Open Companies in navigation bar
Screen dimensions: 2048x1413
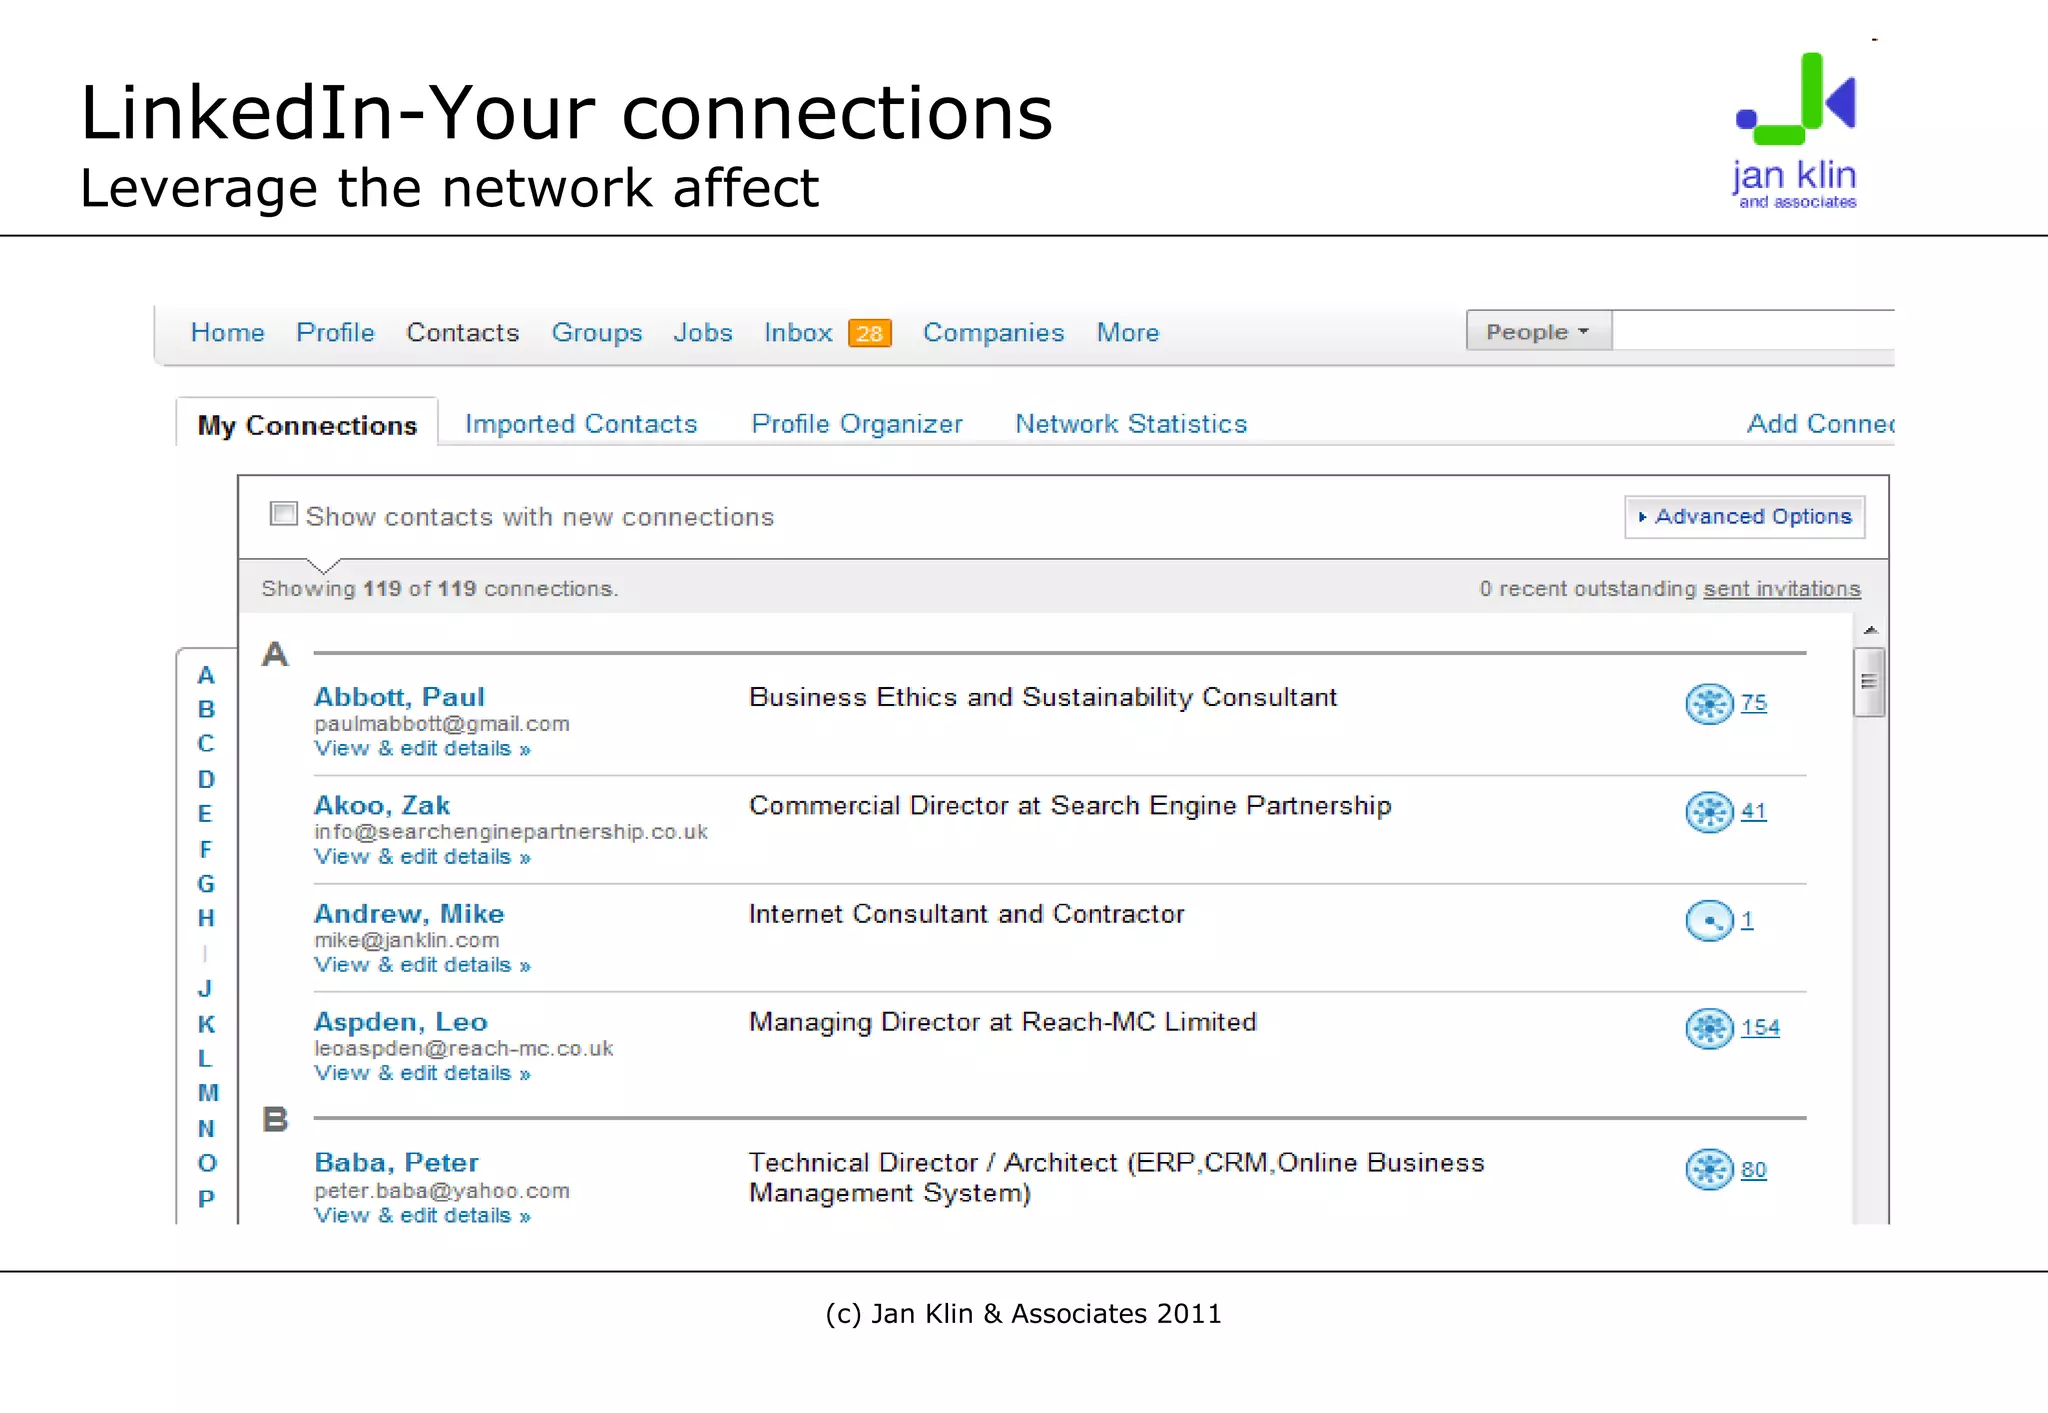tap(993, 333)
